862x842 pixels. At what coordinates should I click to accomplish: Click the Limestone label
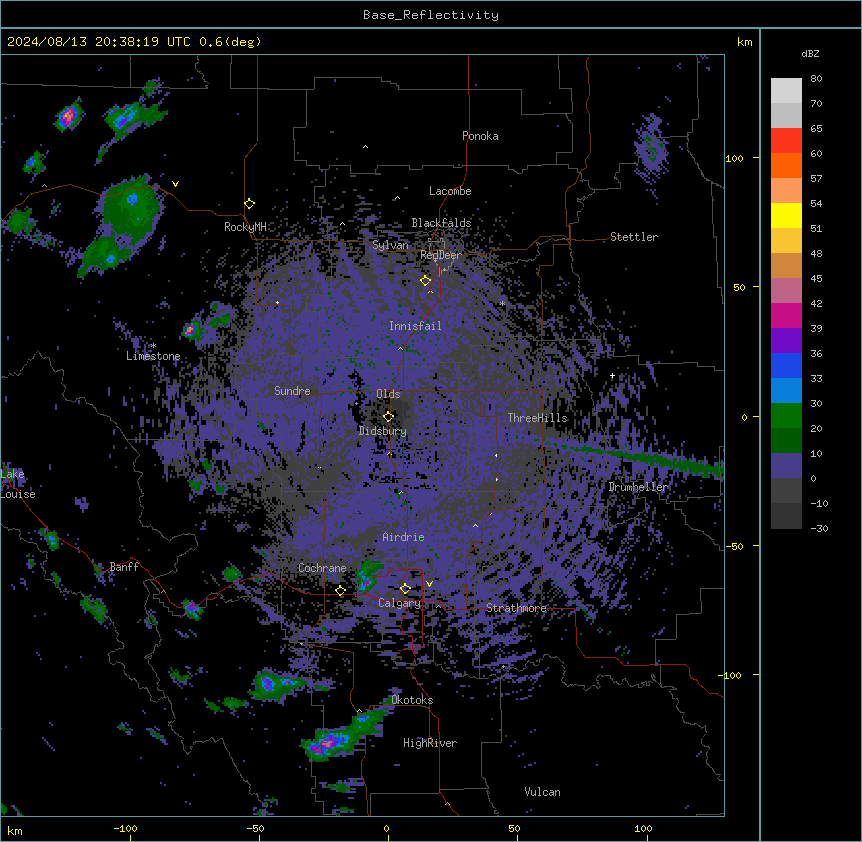tap(153, 356)
